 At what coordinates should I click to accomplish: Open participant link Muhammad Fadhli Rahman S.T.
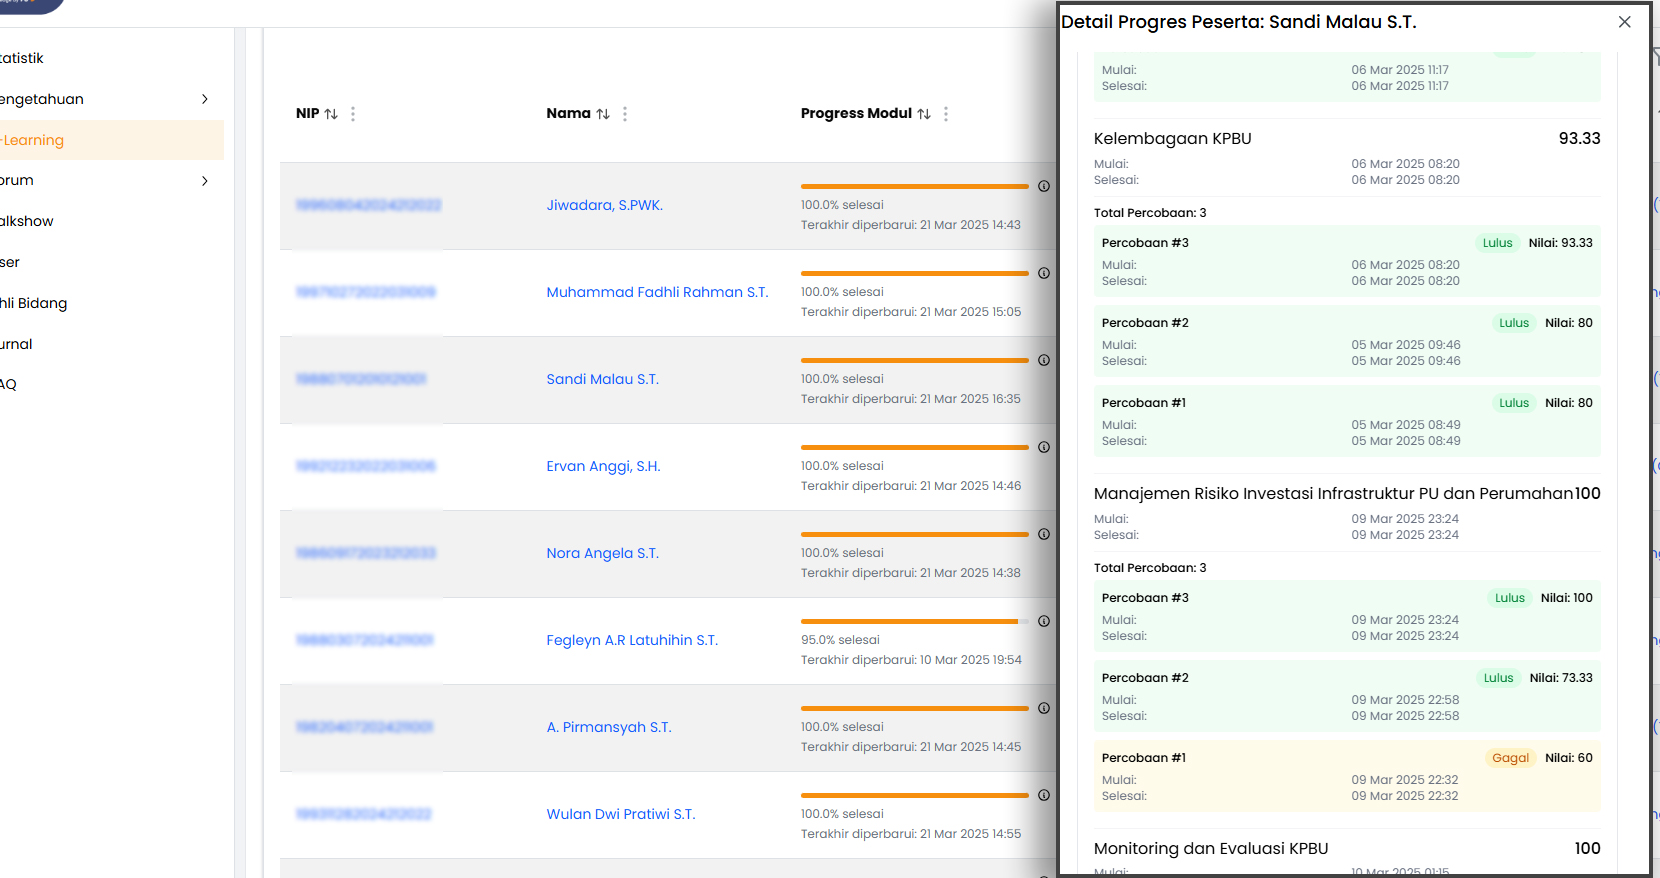[657, 292]
